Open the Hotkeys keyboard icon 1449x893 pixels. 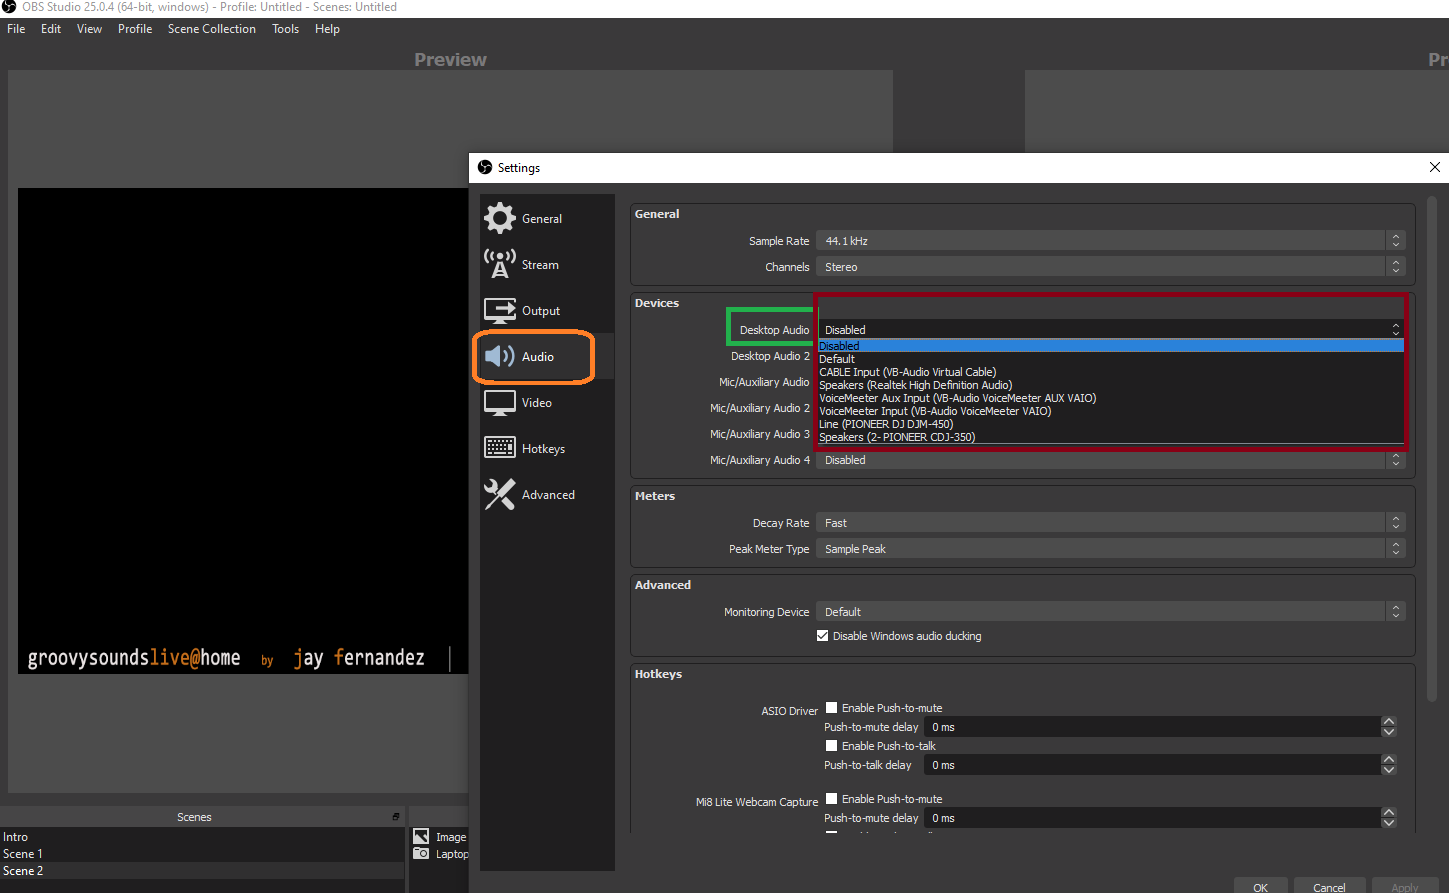(500, 448)
